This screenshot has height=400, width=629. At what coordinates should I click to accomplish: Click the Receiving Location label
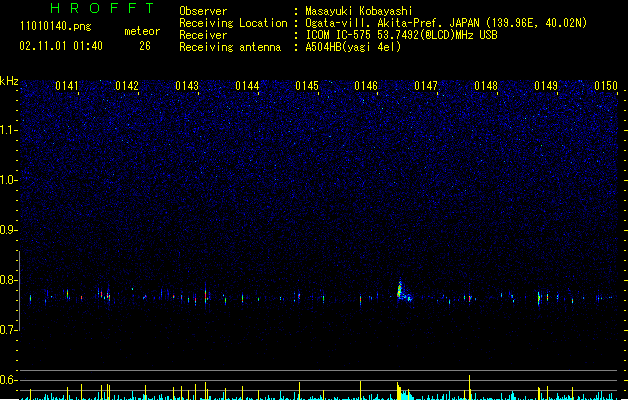pos(233,23)
